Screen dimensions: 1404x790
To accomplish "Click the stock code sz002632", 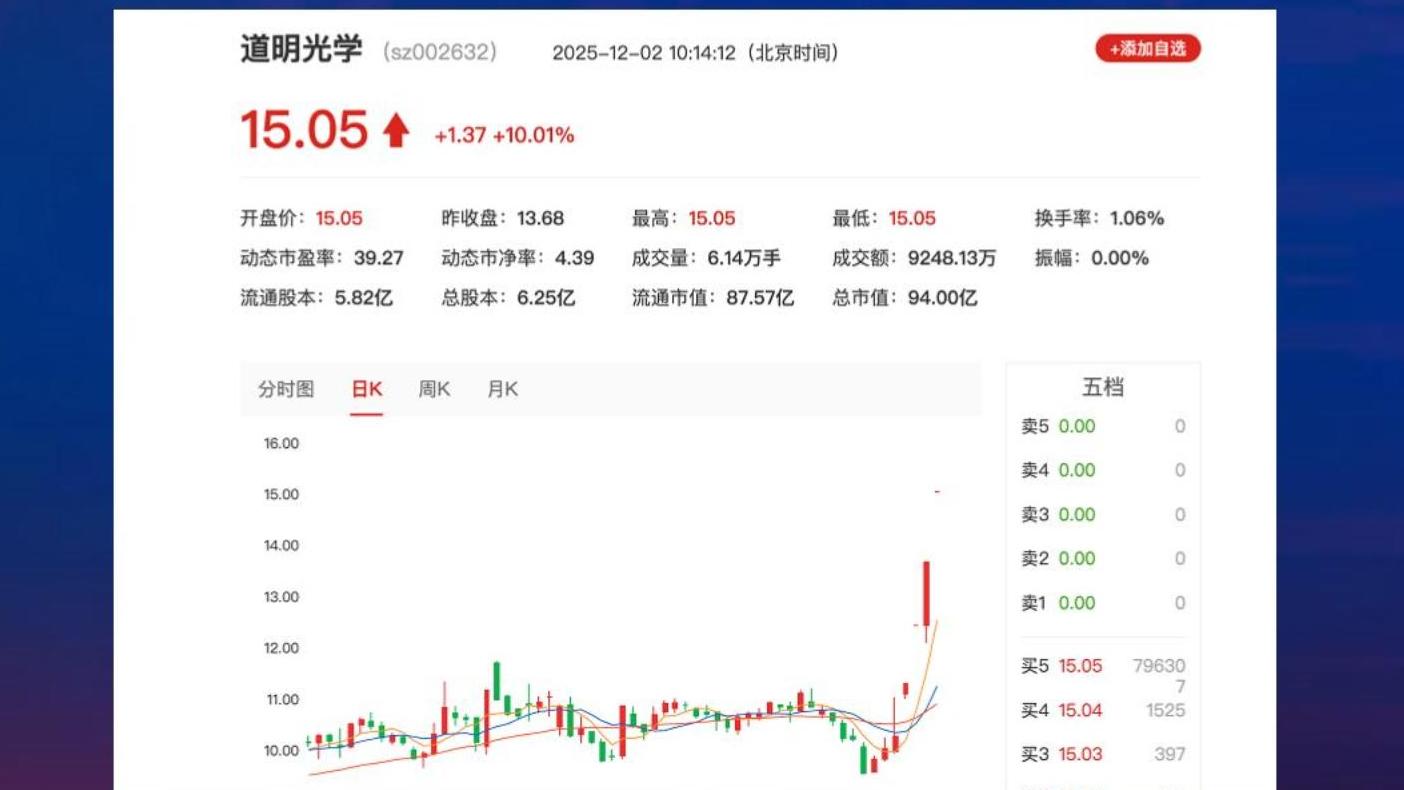I will coord(440,52).
